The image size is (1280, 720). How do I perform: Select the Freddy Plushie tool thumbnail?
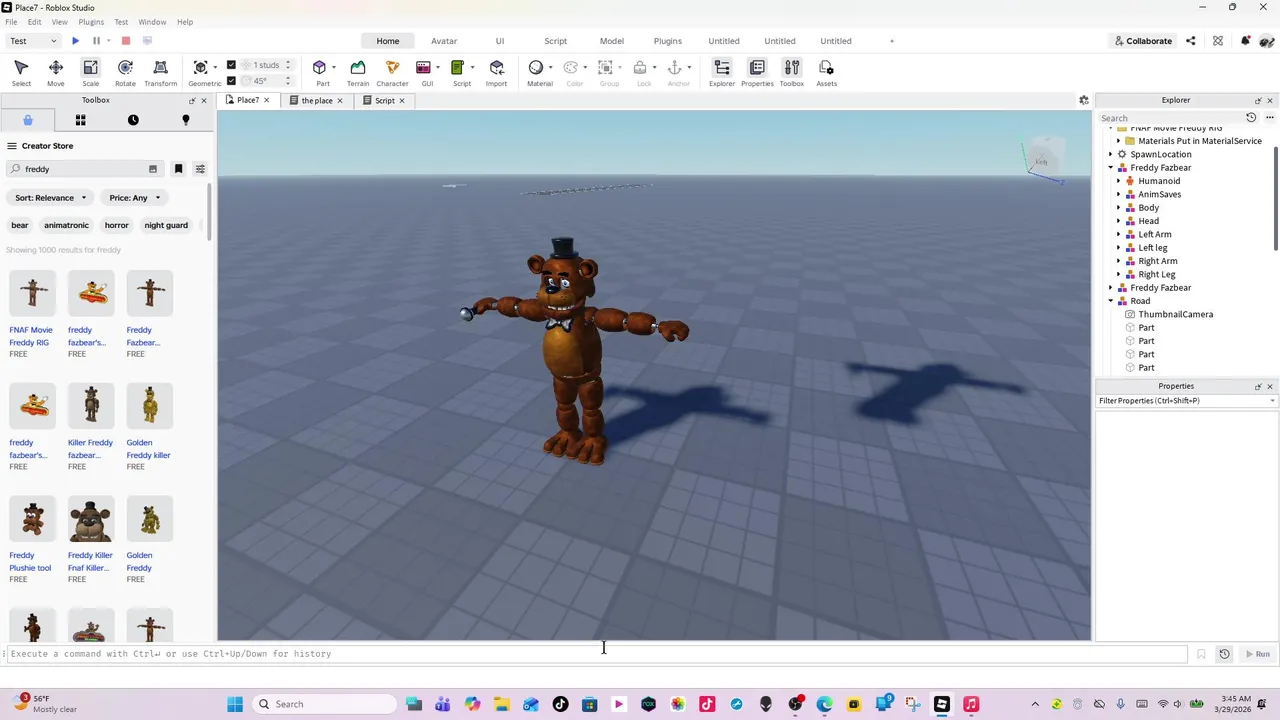(32, 519)
